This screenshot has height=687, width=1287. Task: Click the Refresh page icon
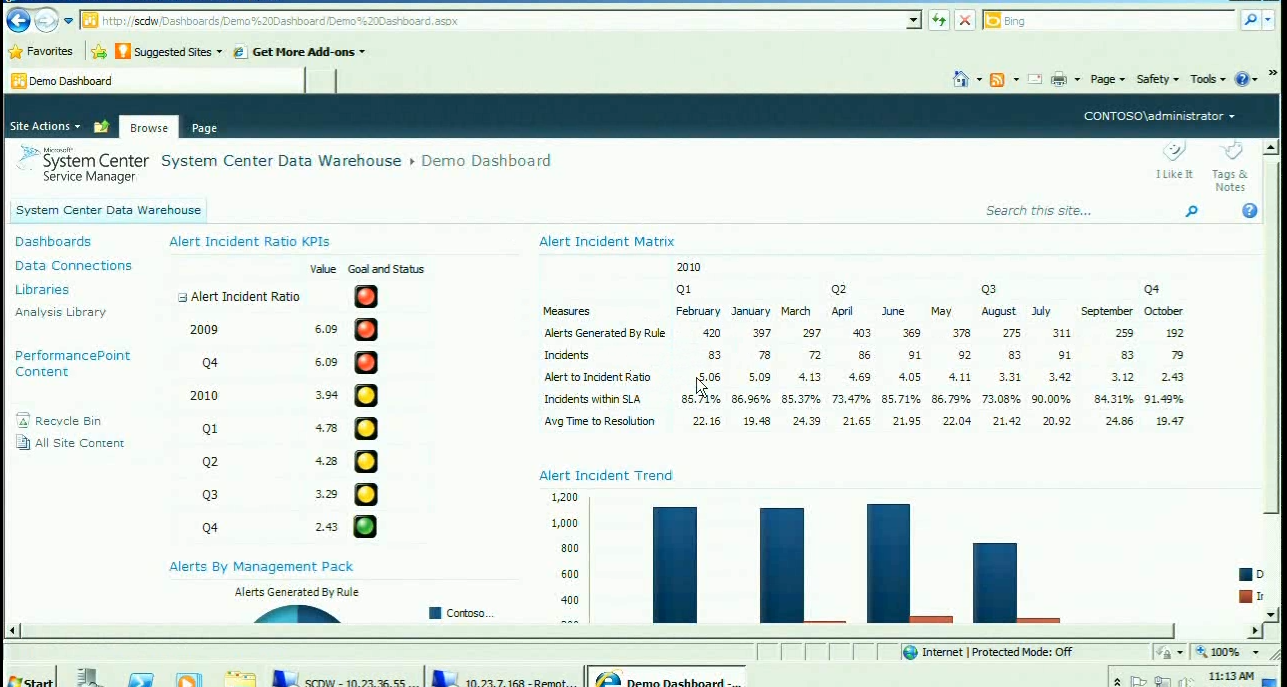pos(938,20)
